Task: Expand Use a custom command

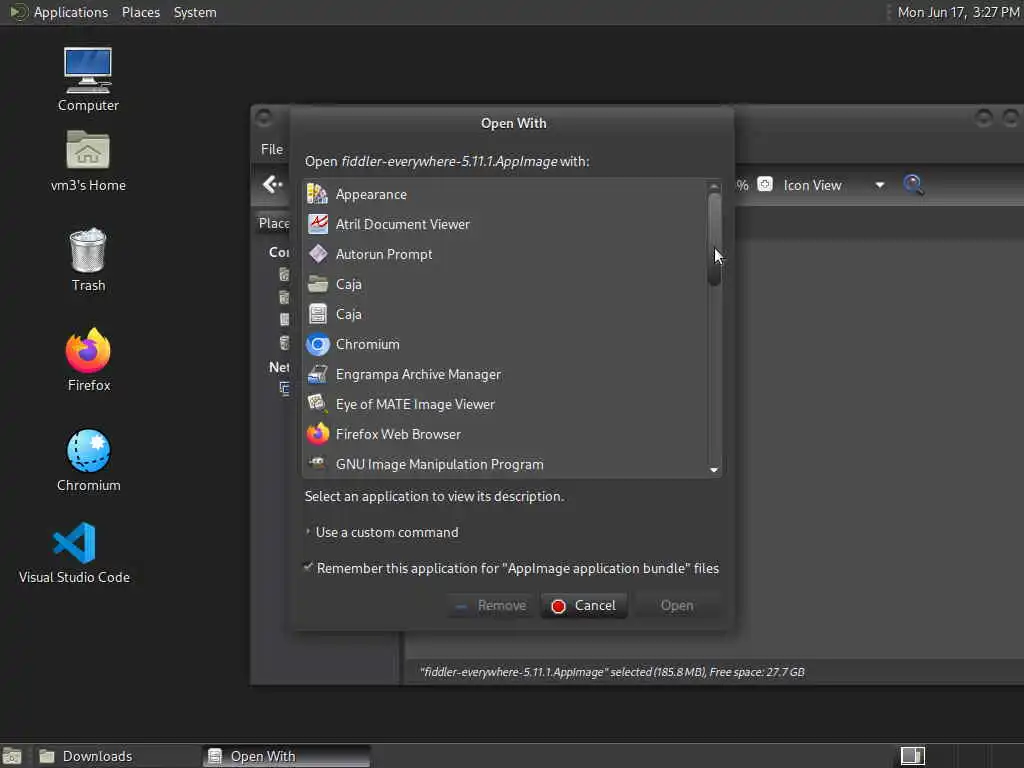Action: coord(381,532)
